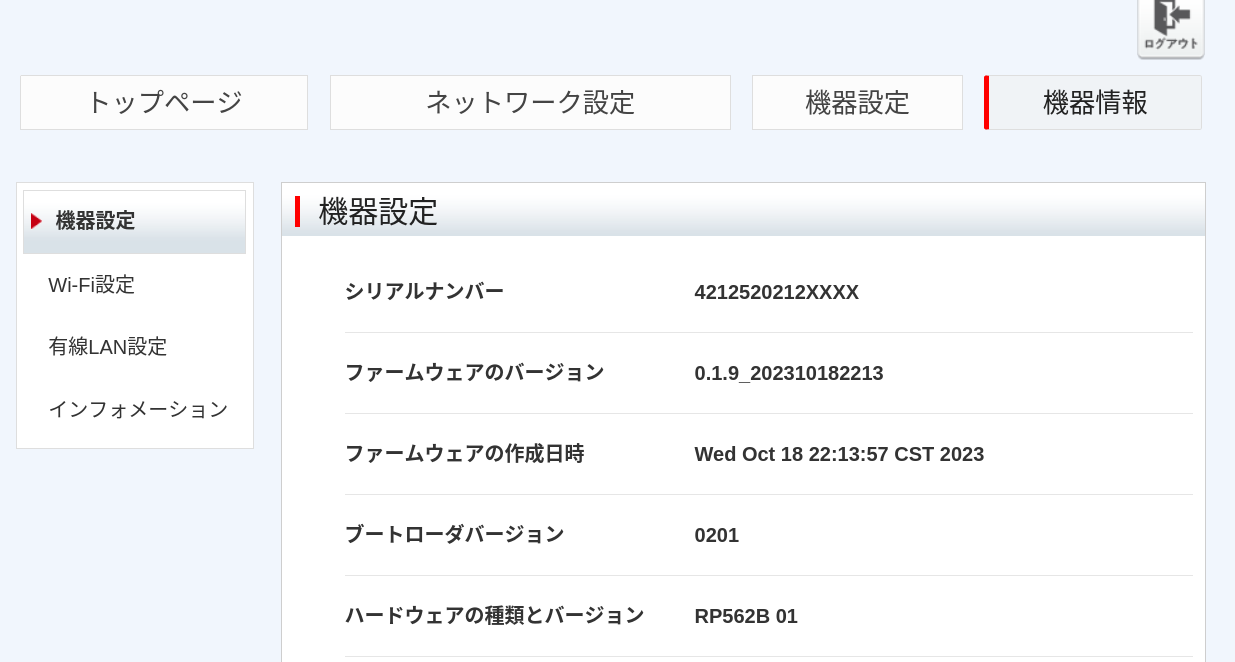
Task: Click the bootloader version value 0201
Action: coord(716,535)
